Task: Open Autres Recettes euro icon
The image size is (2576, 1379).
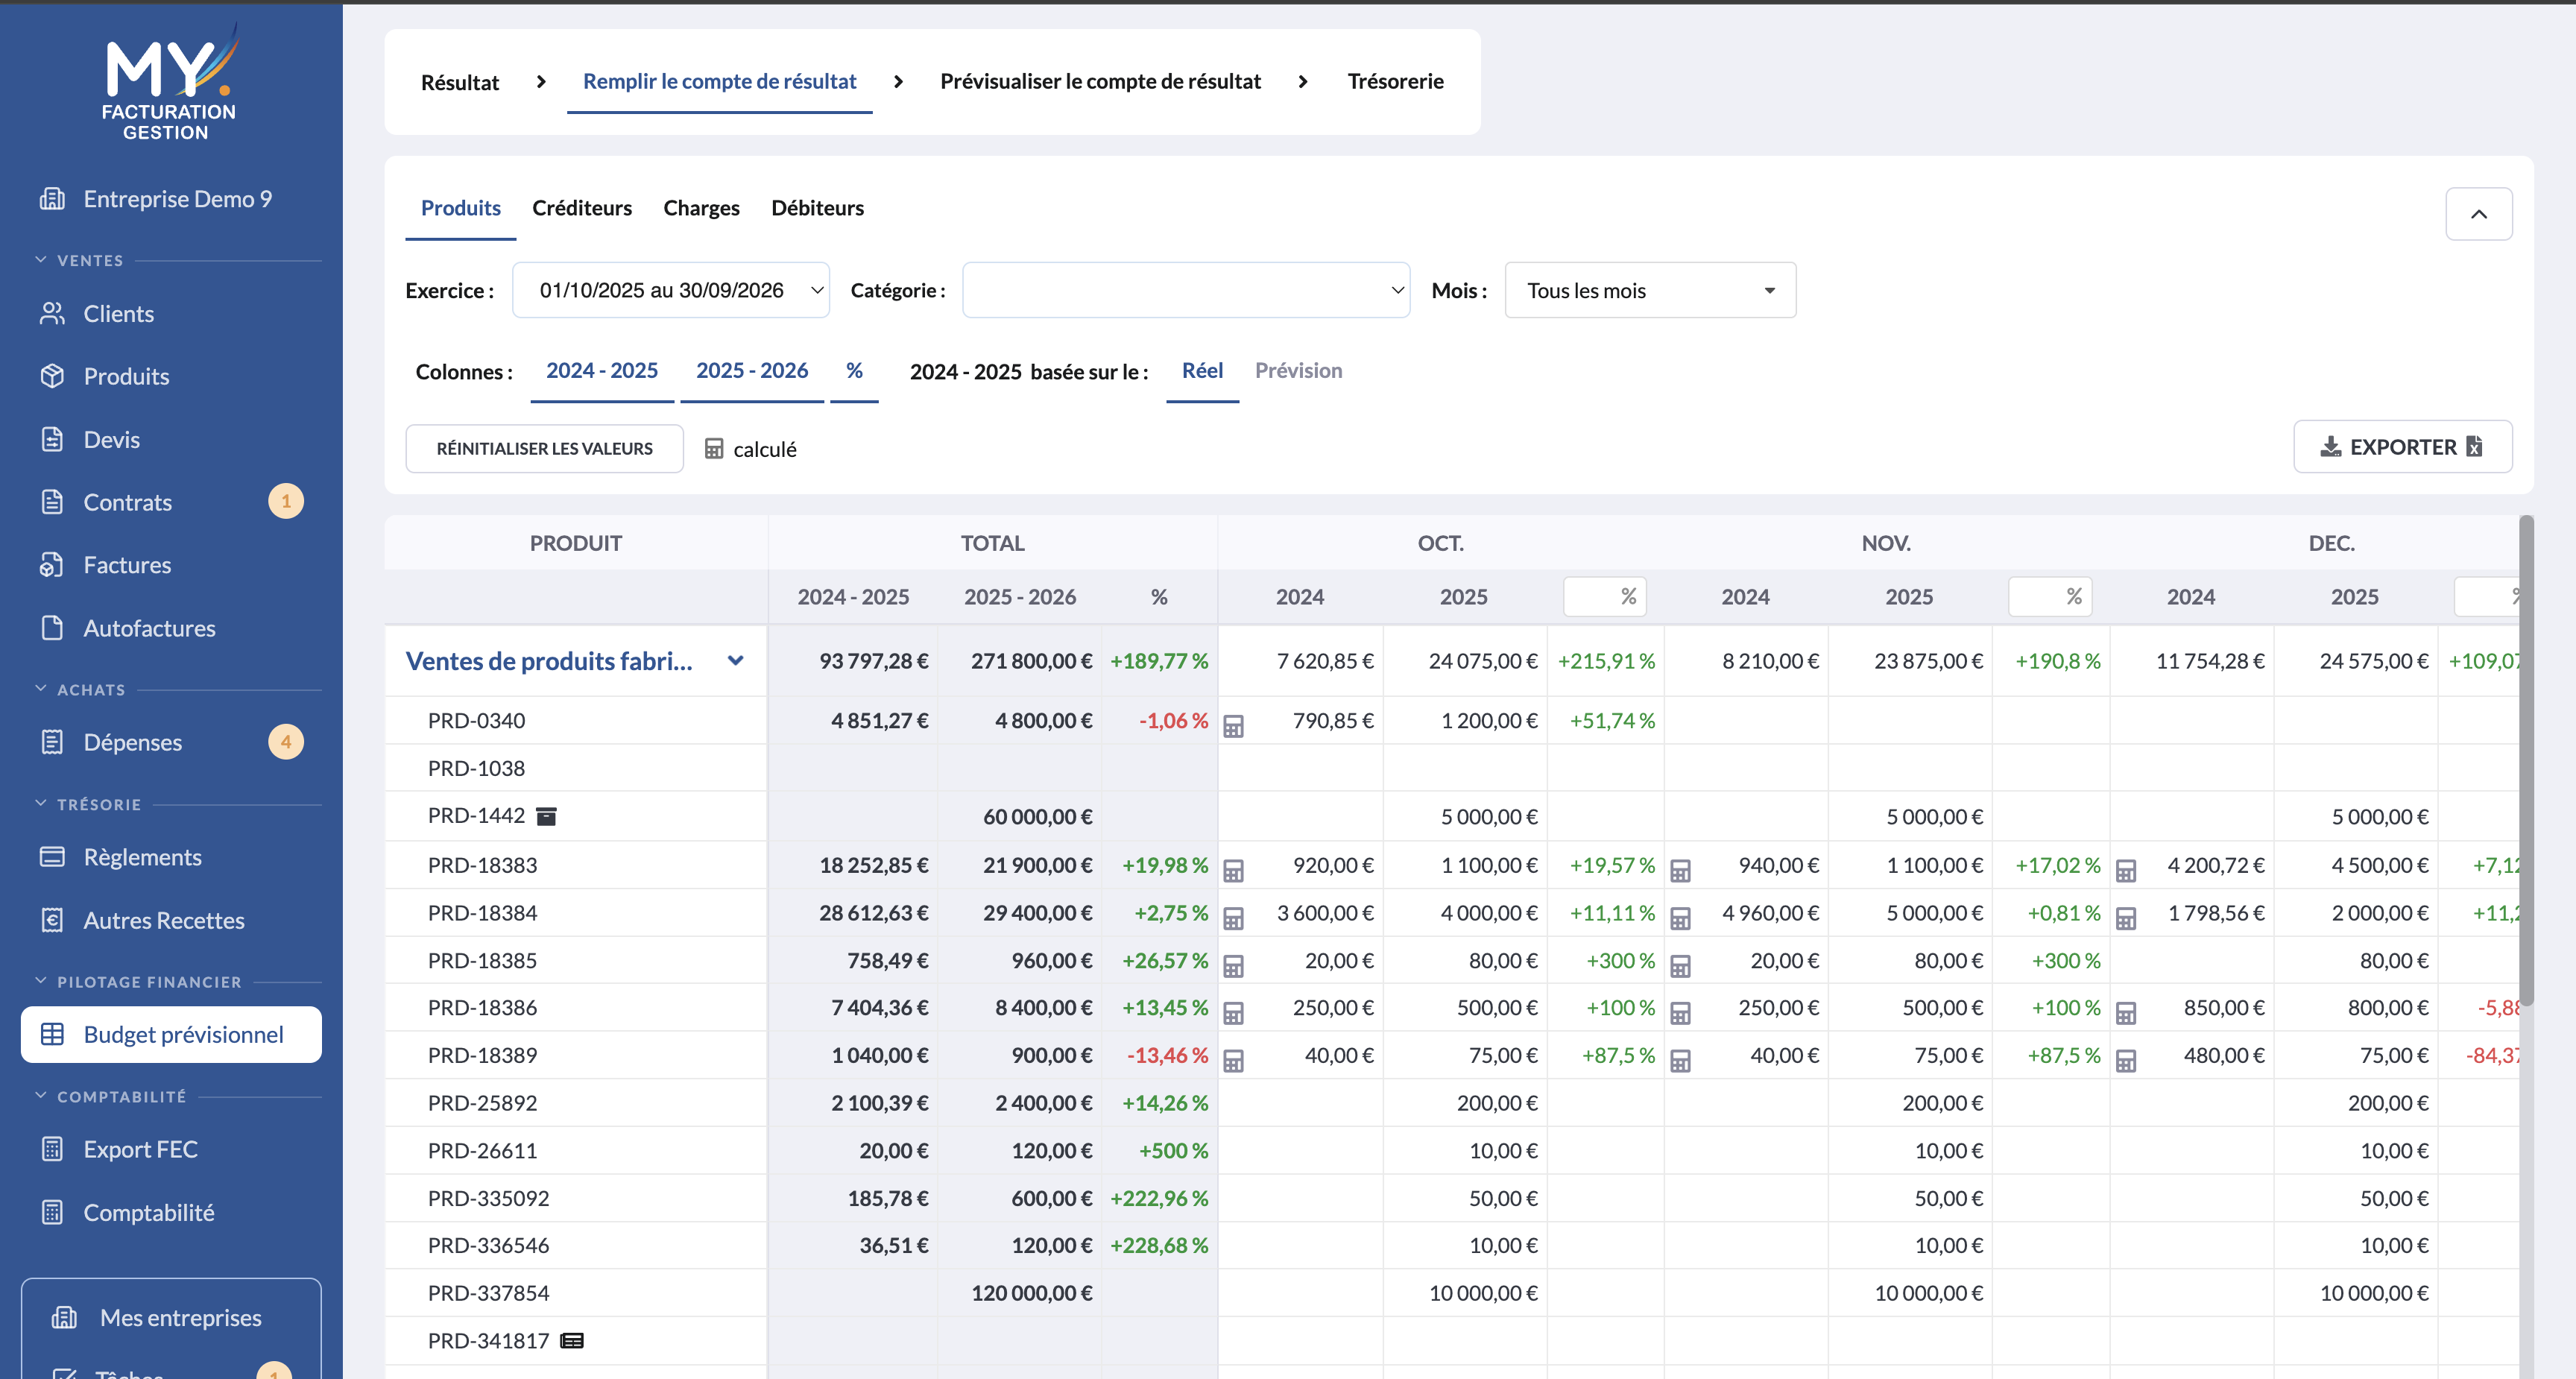Action: pyautogui.click(x=52, y=920)
